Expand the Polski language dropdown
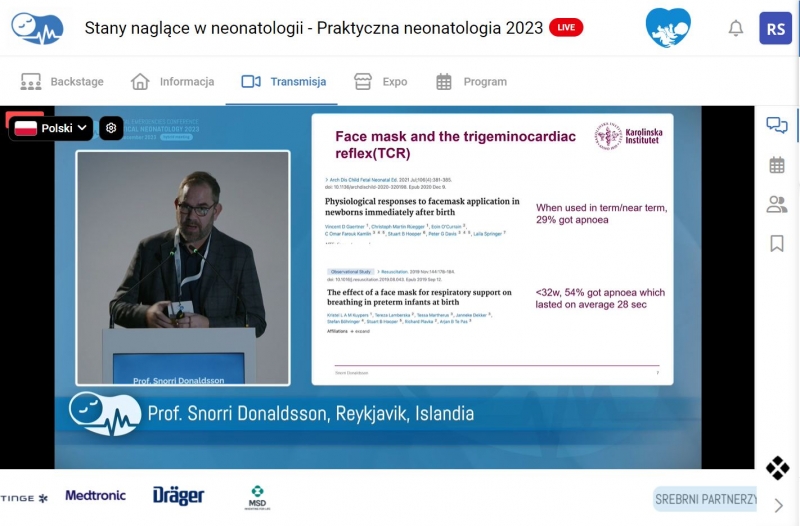 (53, 128)
